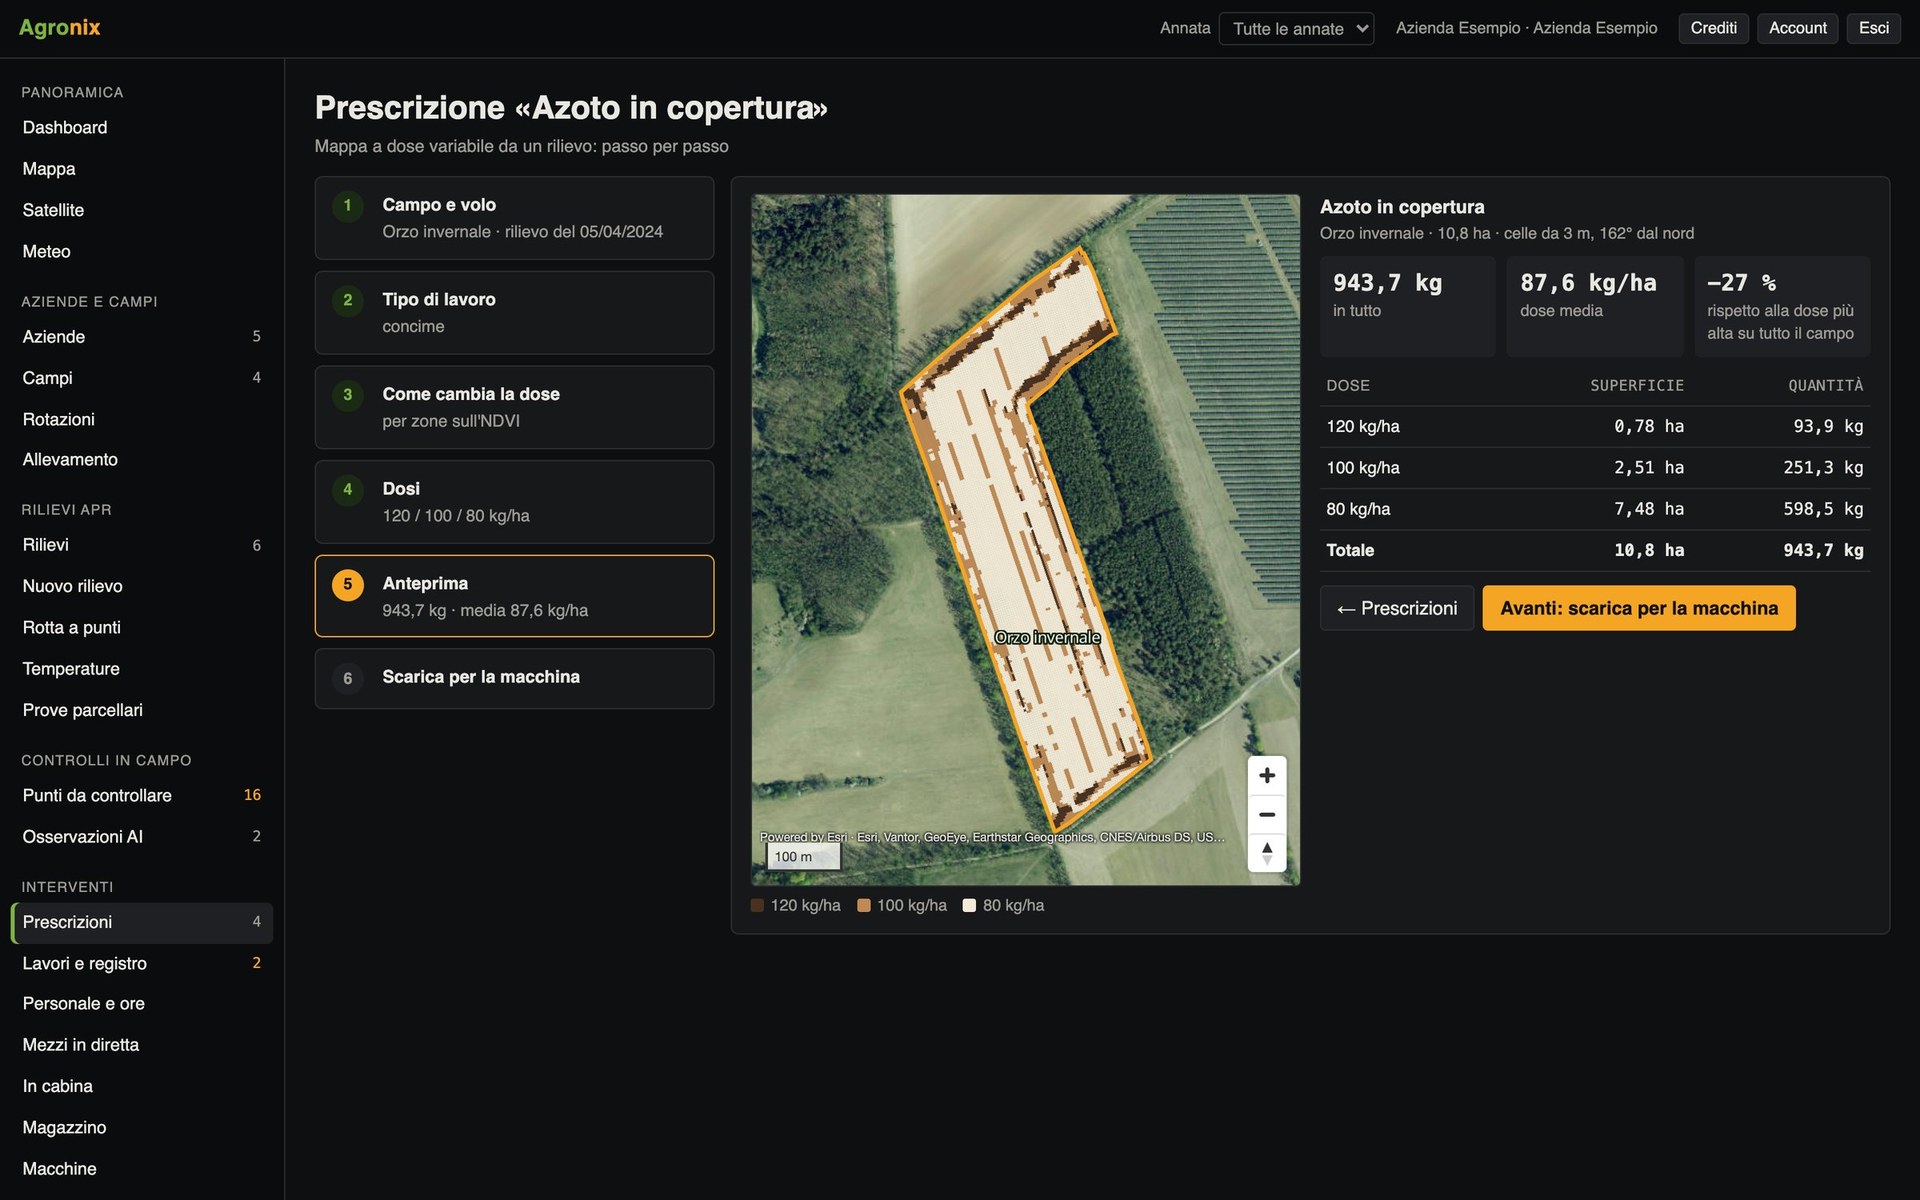Reset map bearing with compass button

[1266, 853]
